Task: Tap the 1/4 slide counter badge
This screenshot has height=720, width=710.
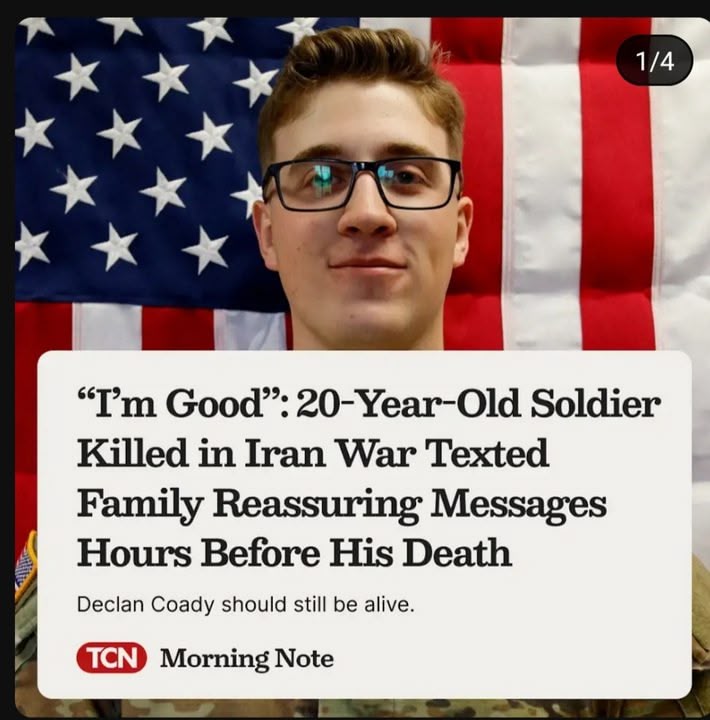Action: (654, 60)
